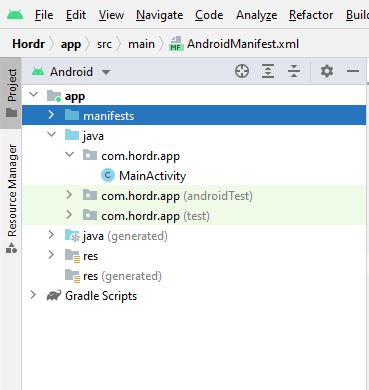The image size is (369, 390).
Task: Click the src breadcrumb
Action: [x=104, y=44]
